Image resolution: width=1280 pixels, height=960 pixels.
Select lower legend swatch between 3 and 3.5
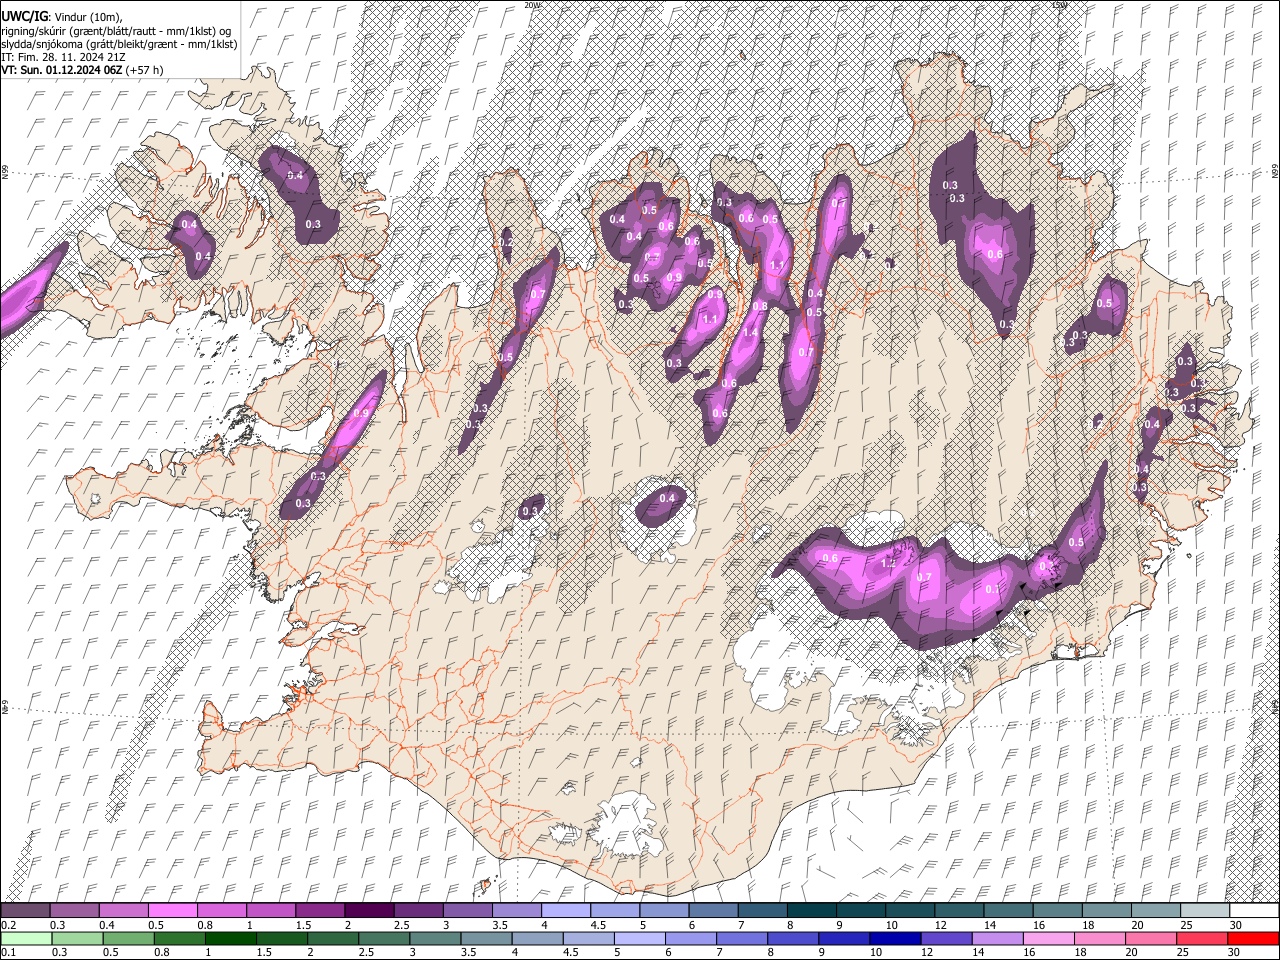[x=434, y=938]
